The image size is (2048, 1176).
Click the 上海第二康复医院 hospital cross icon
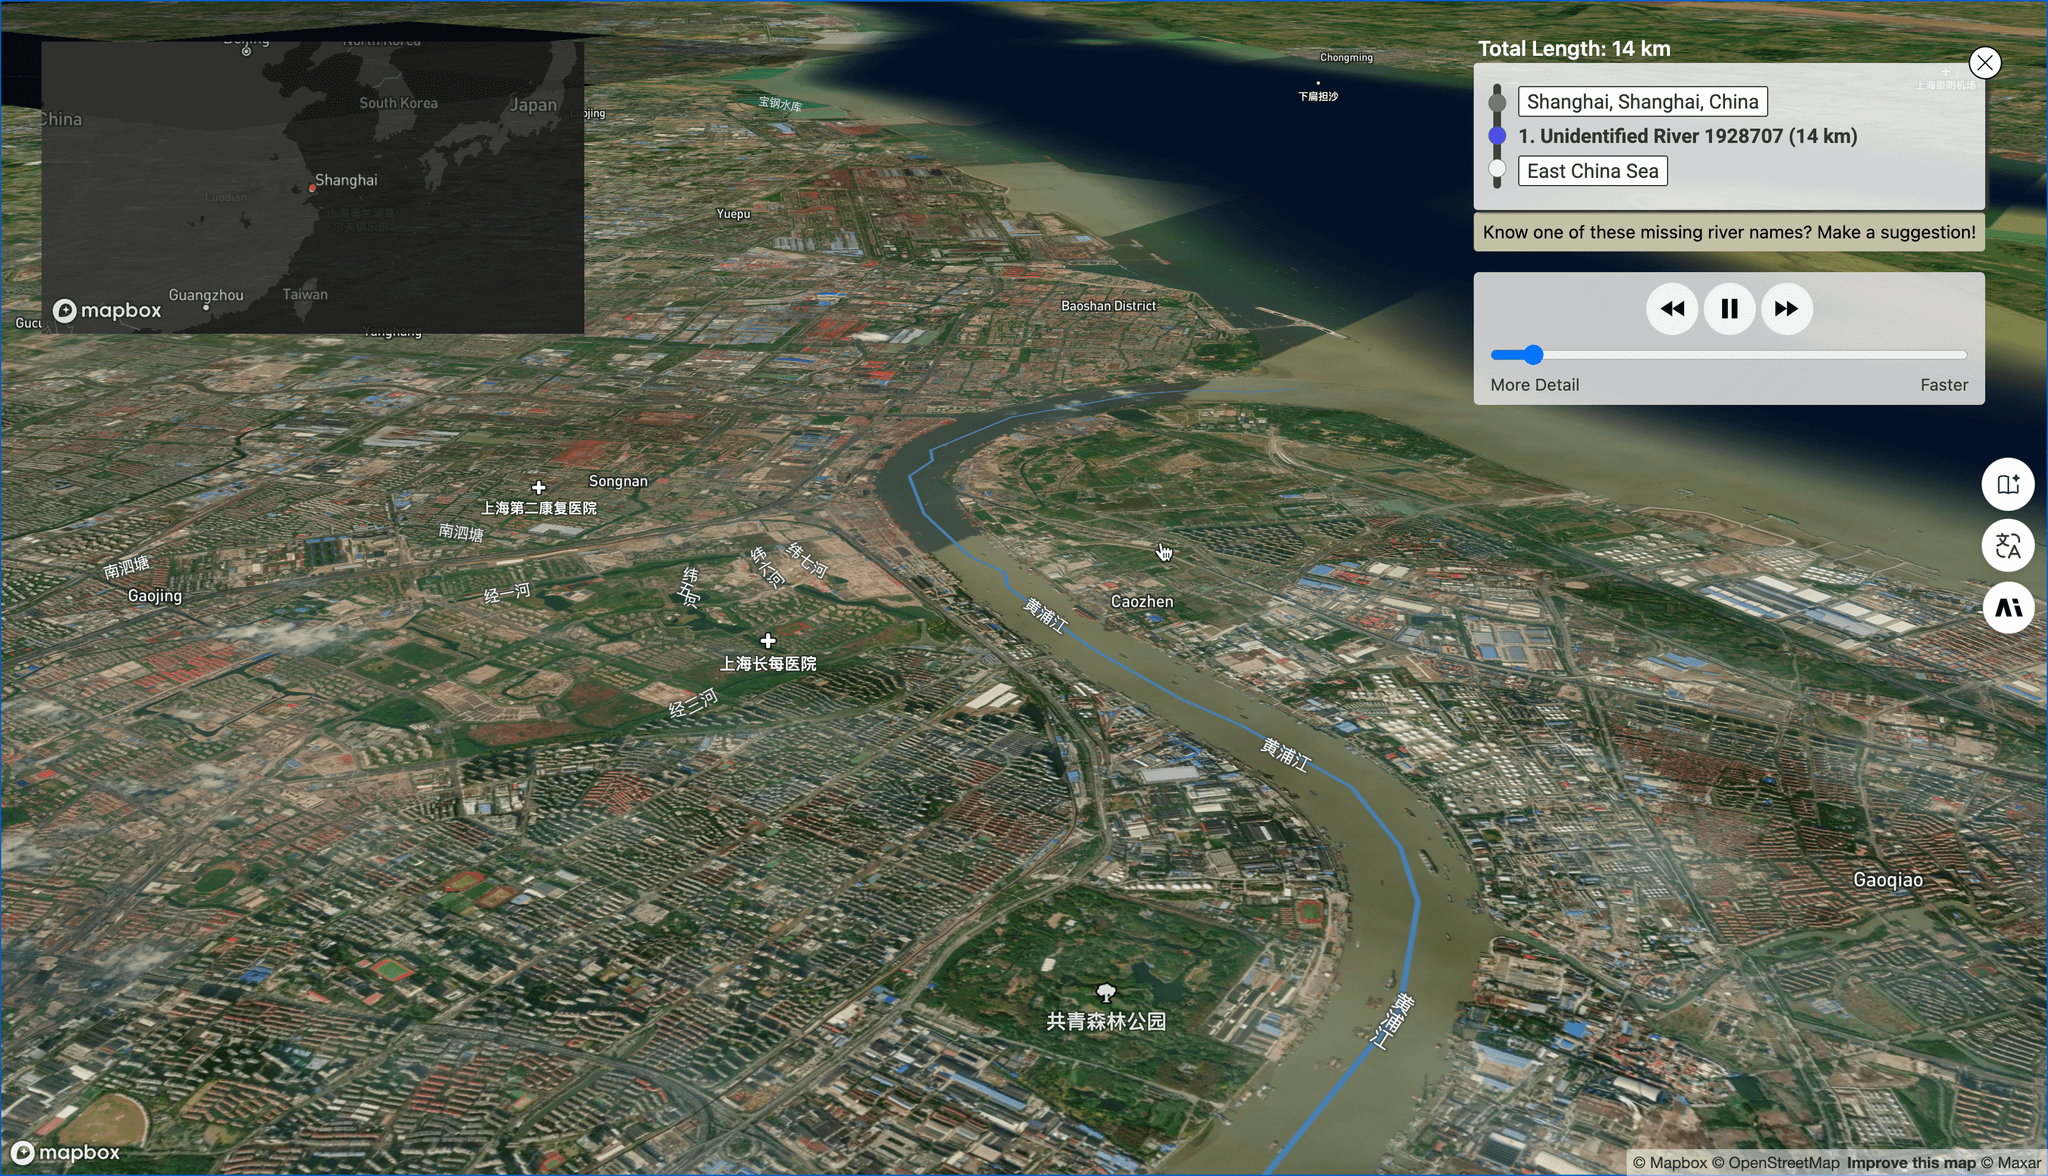click(x=539, y=487)
